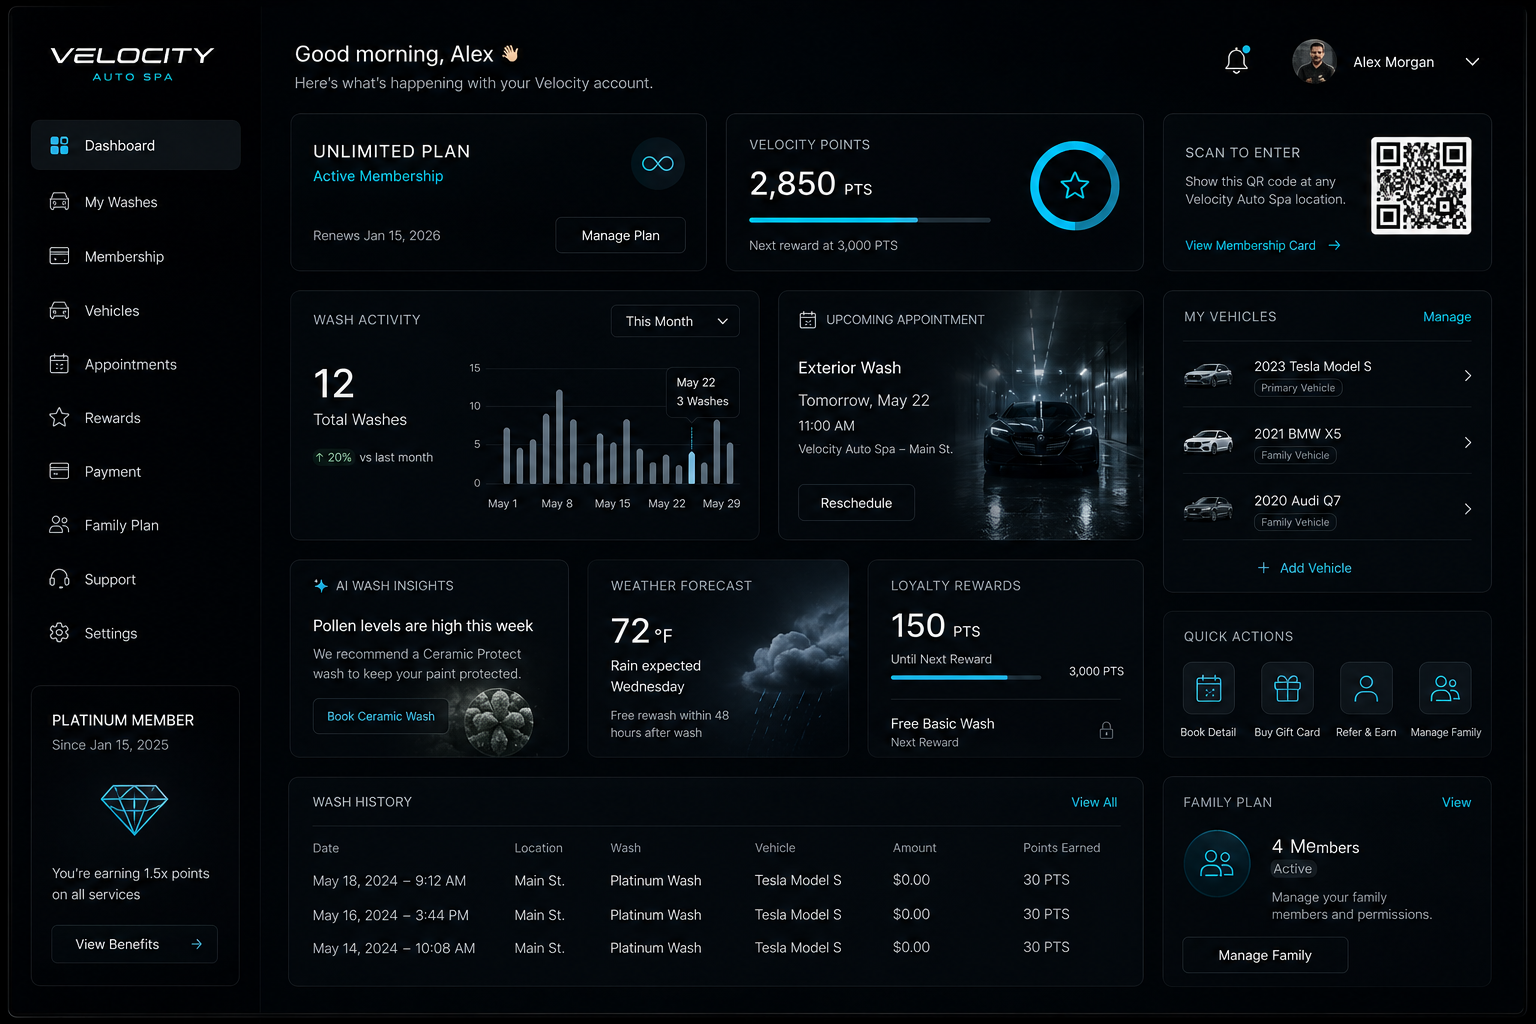
Task: Click View Benefits button
Action: pyautogui.click(x=135, y=944)
